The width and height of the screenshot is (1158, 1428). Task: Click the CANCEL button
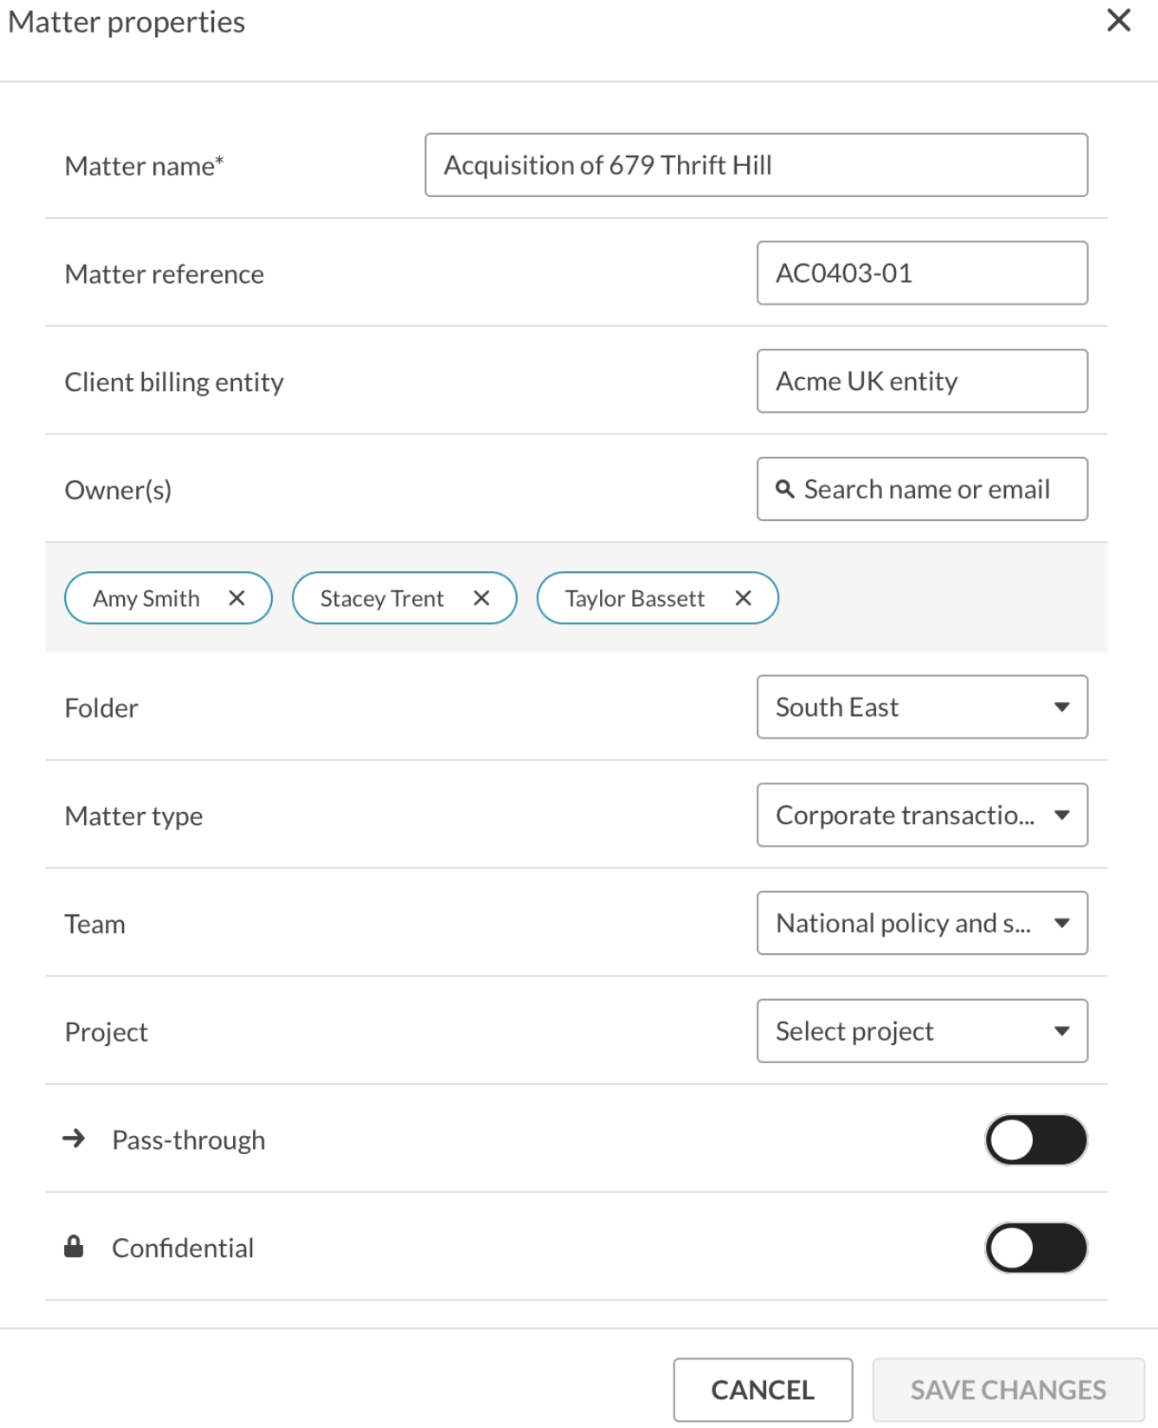click(763, 1390)
